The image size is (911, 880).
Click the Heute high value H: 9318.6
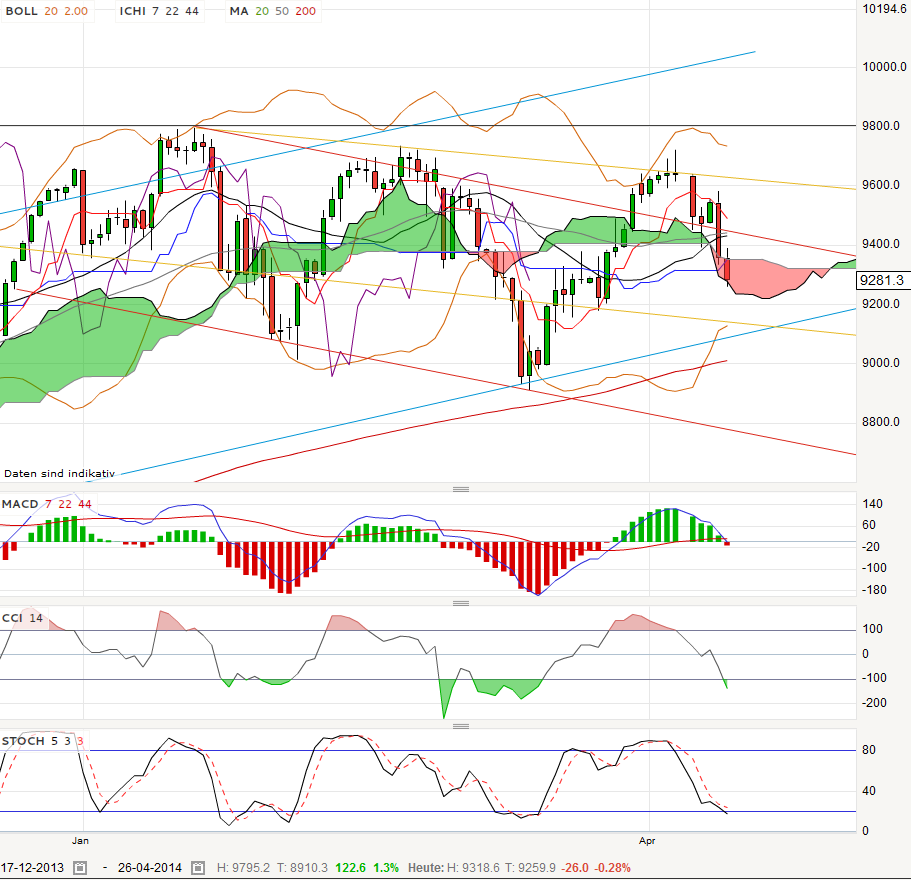coord(472,868)
